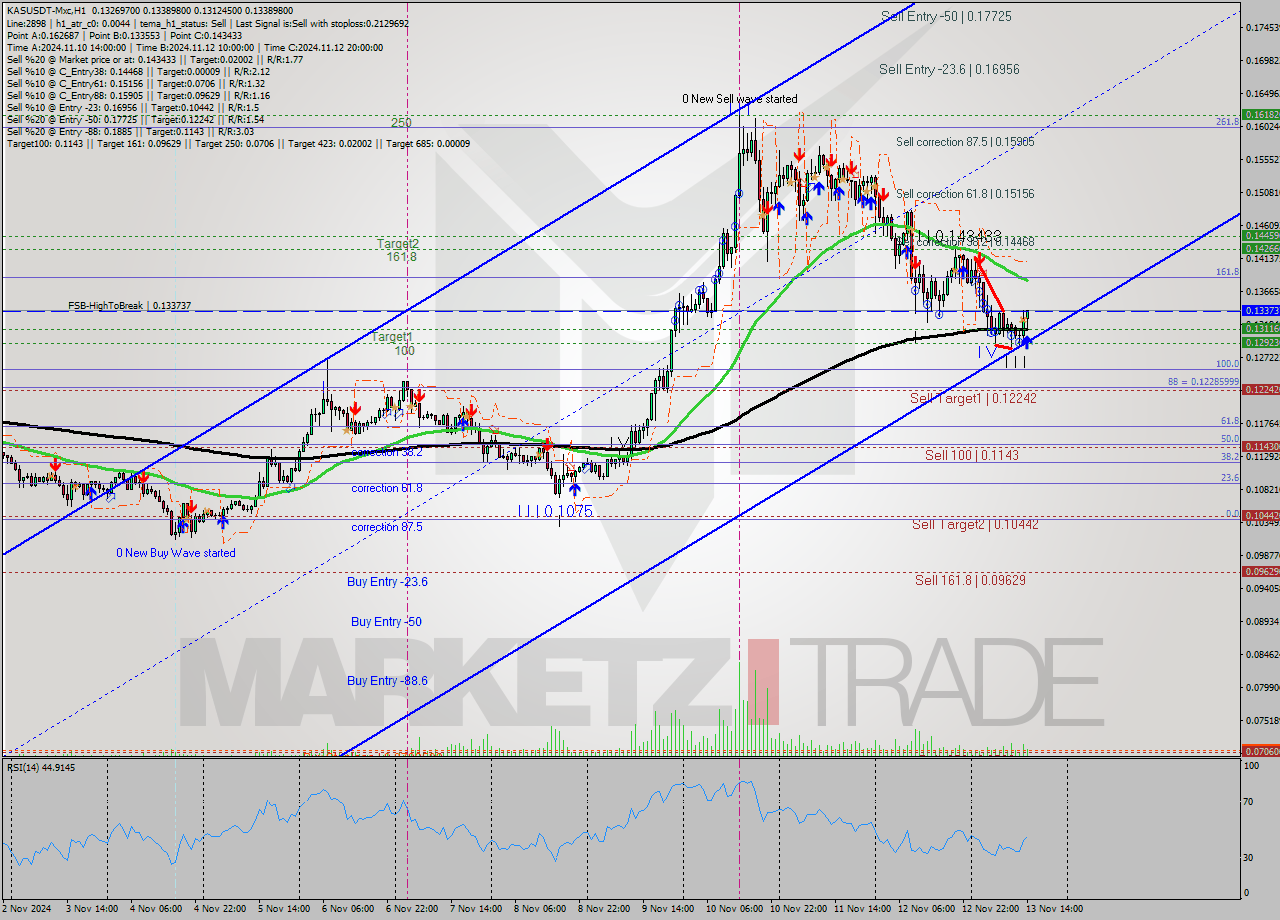Click the '88 = 0.12285999' Fibonacci label
Viewport: 1280px width, 920px height.
[x=1203, y=382]
